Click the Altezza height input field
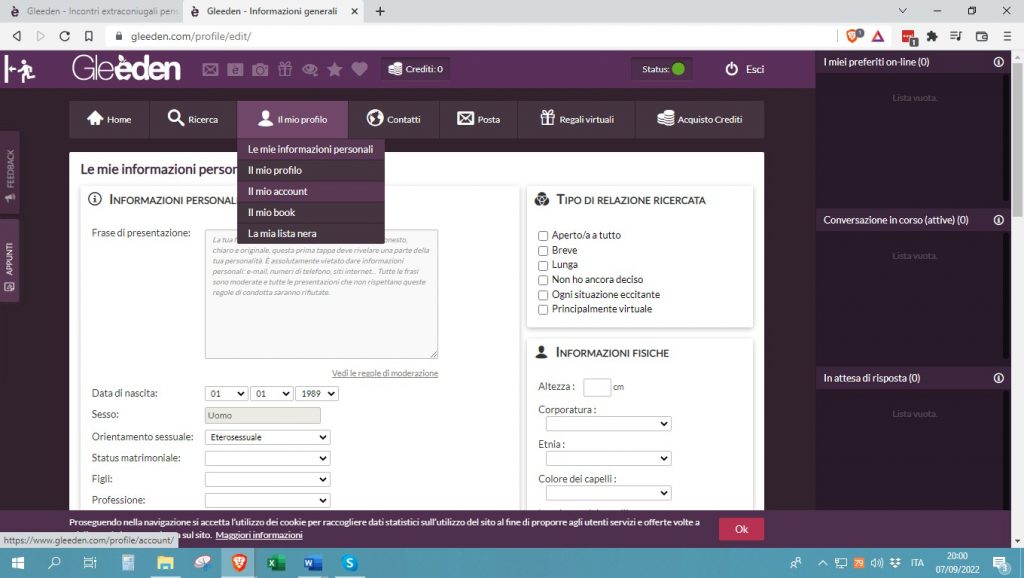The width and height of the screenshot is (1024, 578). 597,387
